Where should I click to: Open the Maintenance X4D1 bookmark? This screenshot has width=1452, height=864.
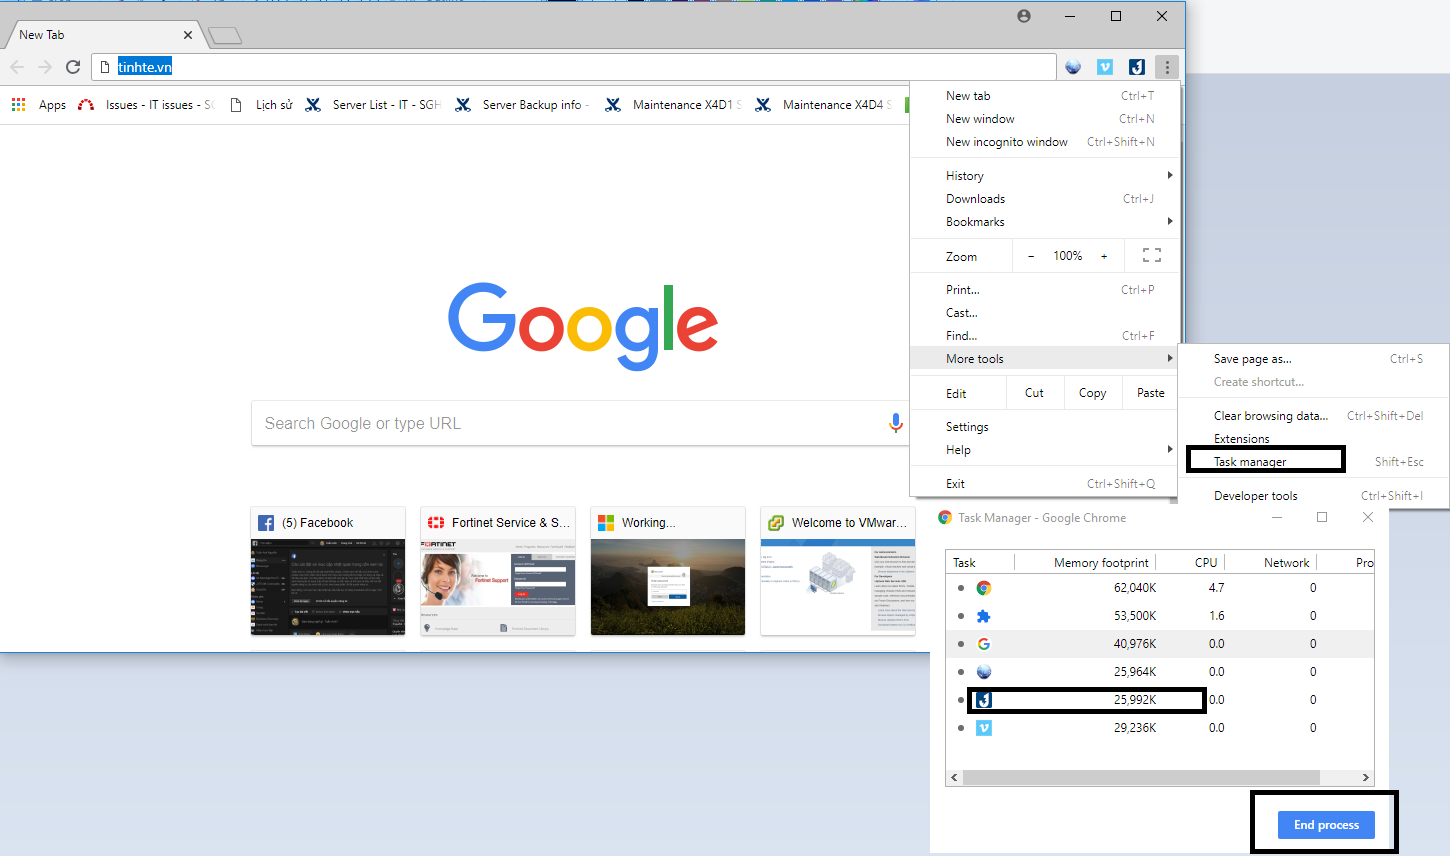point(673,104)
